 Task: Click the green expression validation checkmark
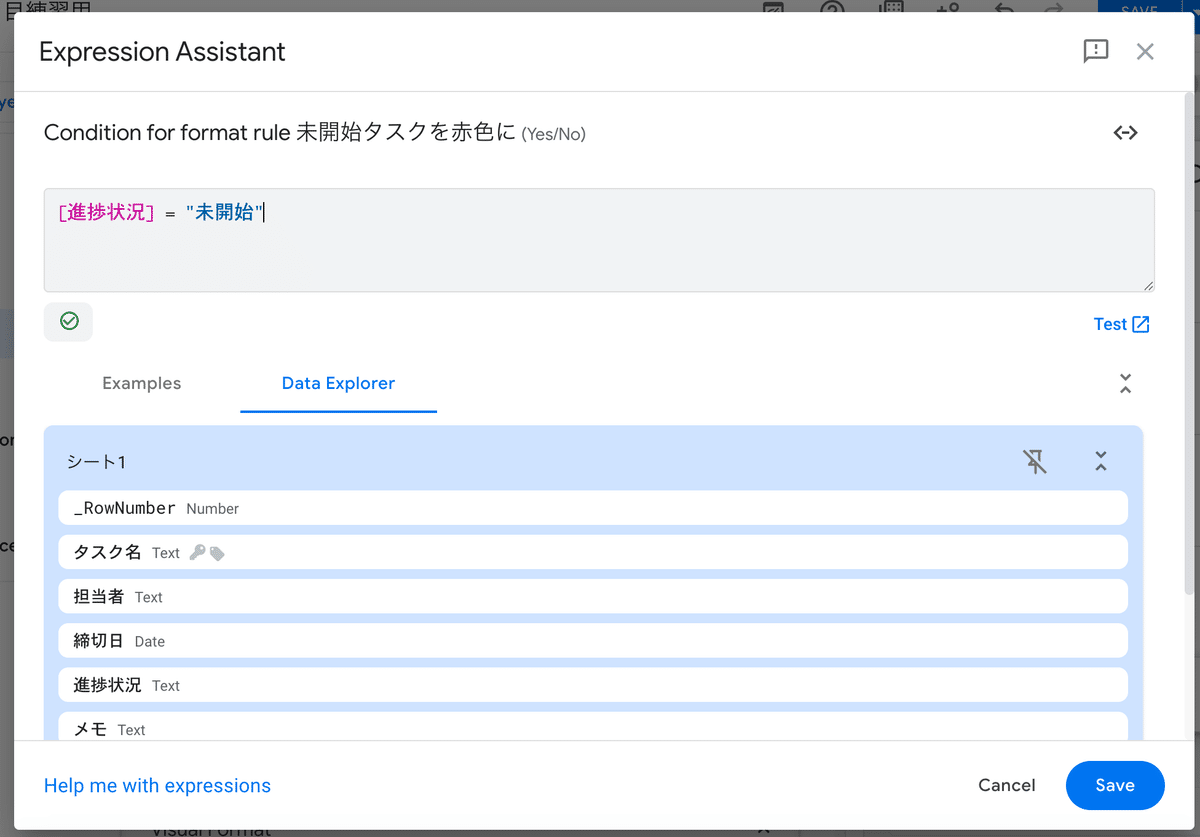(x=68, y=321)
